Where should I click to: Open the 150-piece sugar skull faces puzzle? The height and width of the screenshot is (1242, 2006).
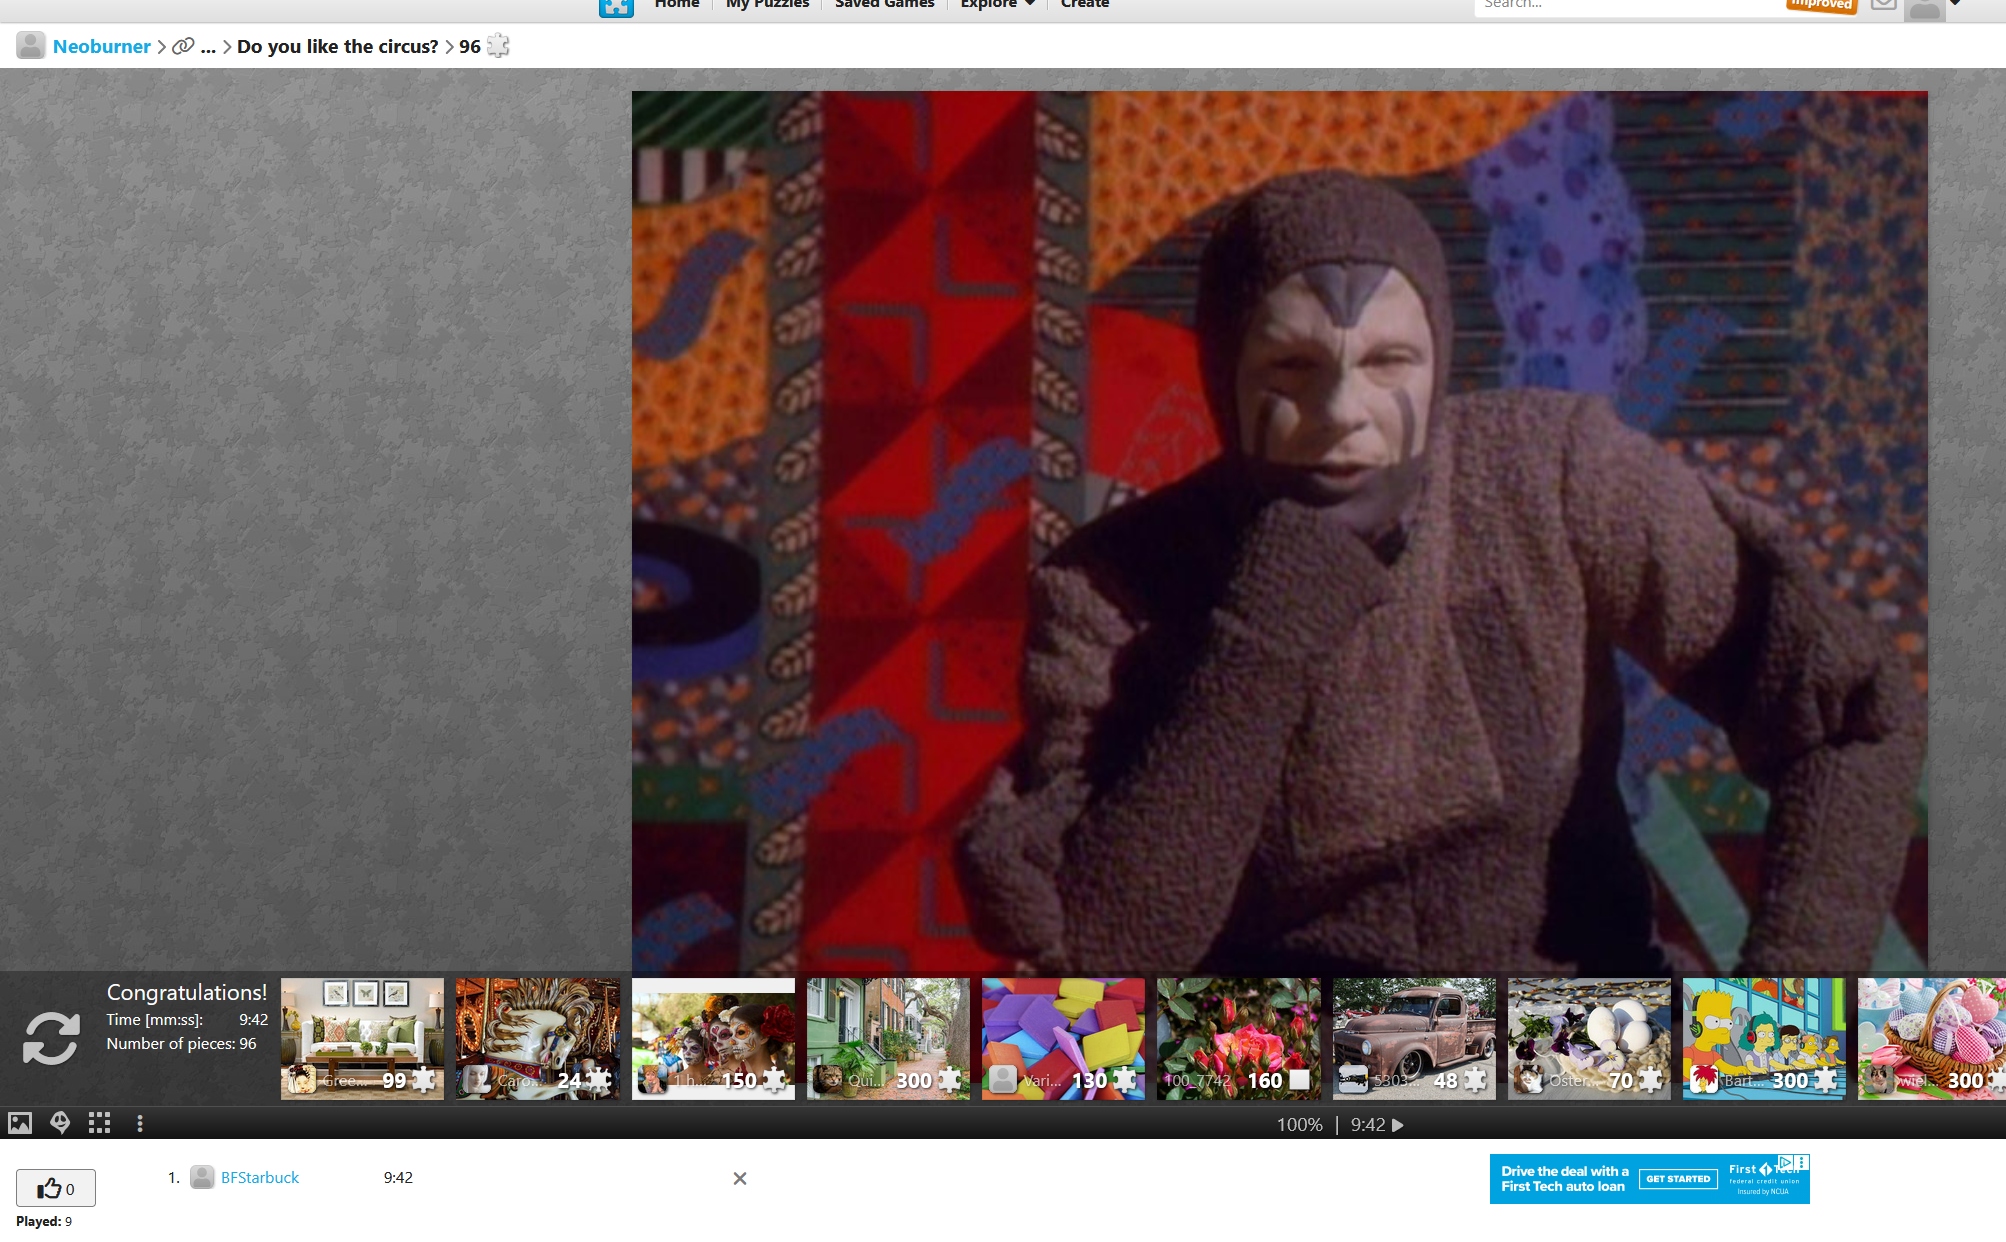[713, 1039]
